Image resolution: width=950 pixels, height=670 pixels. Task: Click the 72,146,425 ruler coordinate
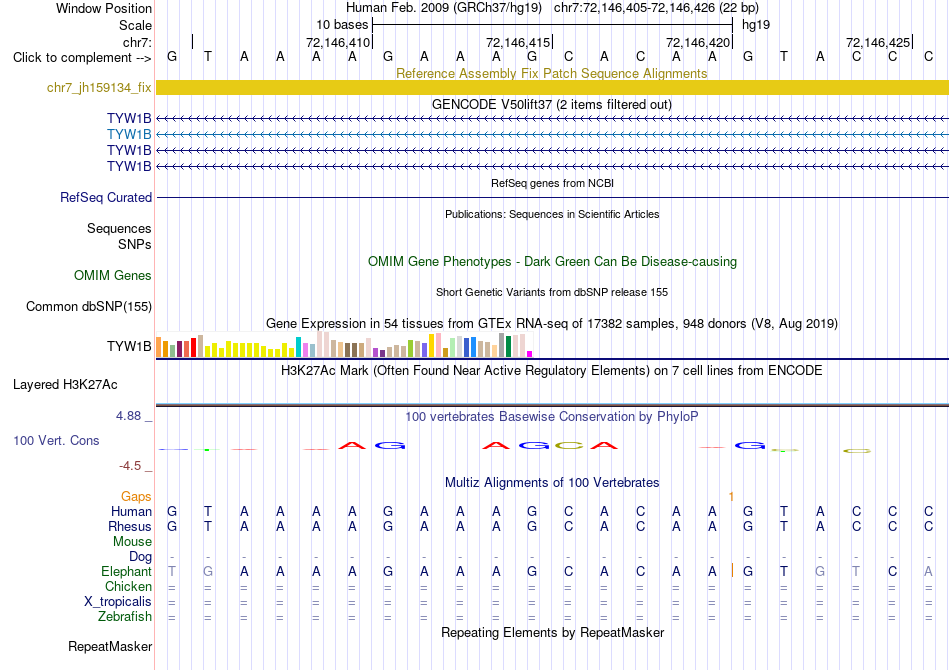click(878, 42)
